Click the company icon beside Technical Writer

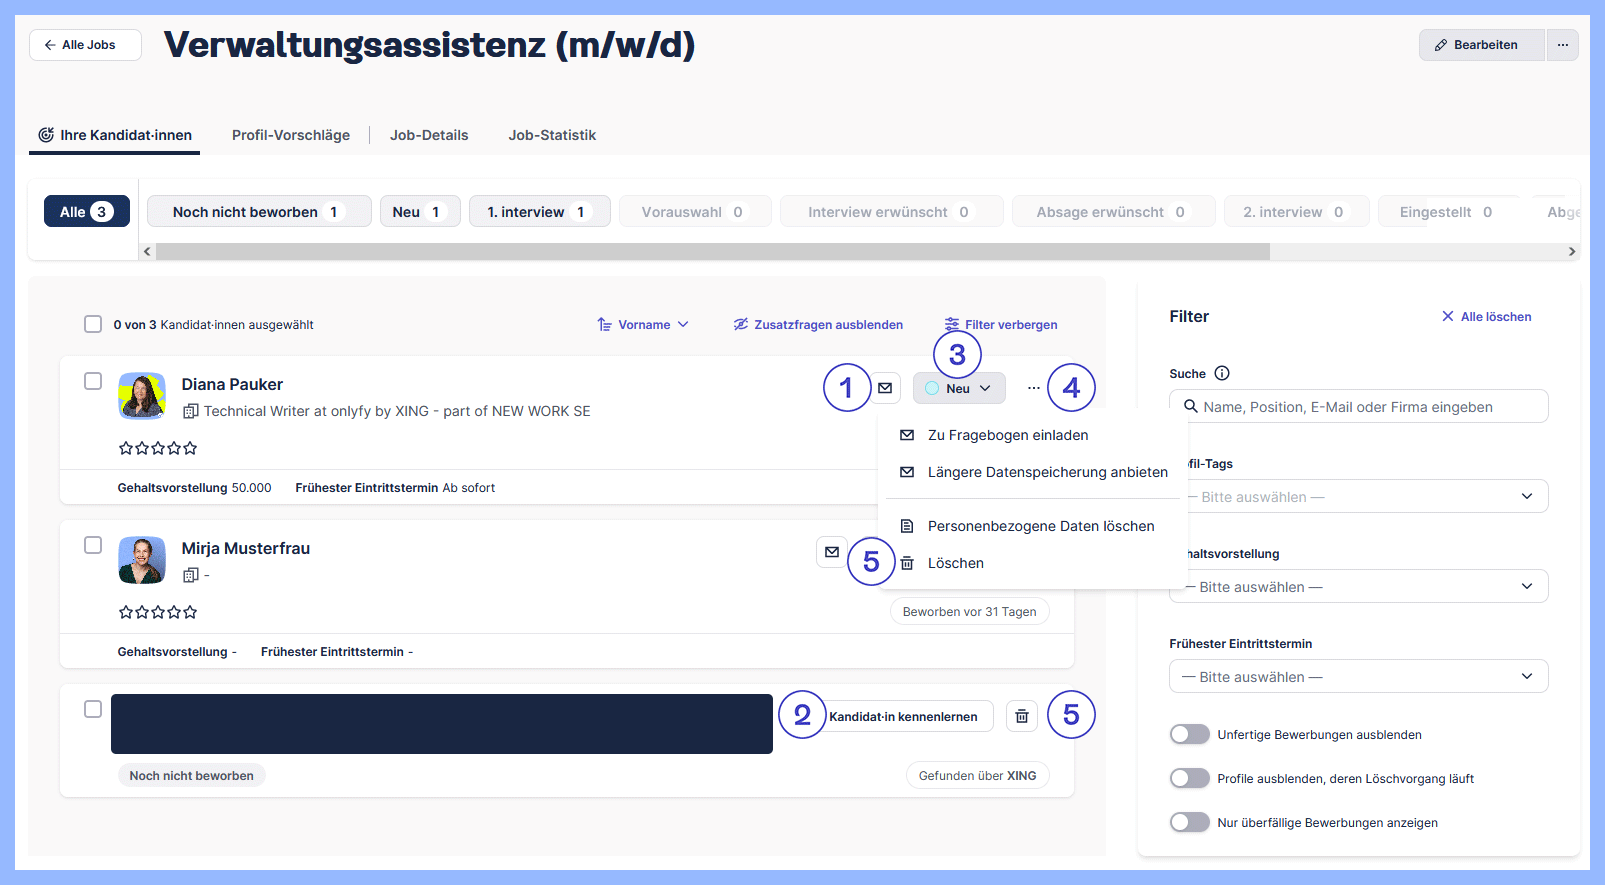(191, 412)
